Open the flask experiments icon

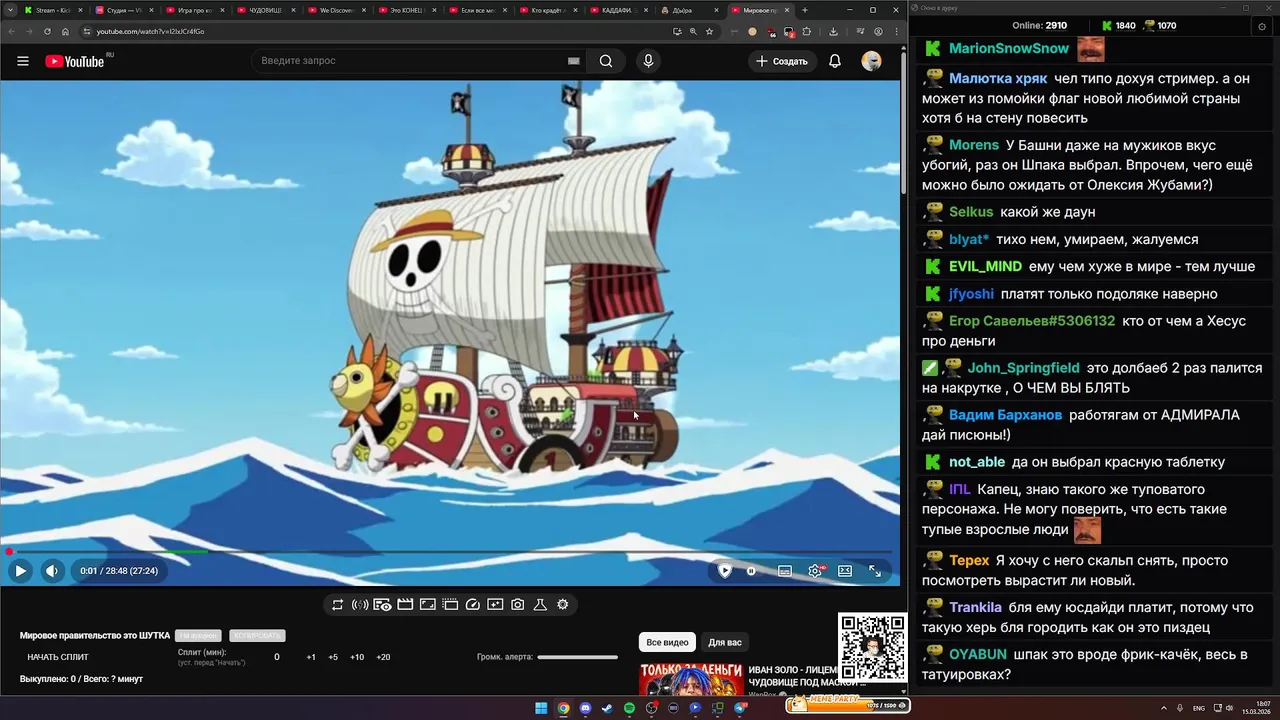[540, 605]
